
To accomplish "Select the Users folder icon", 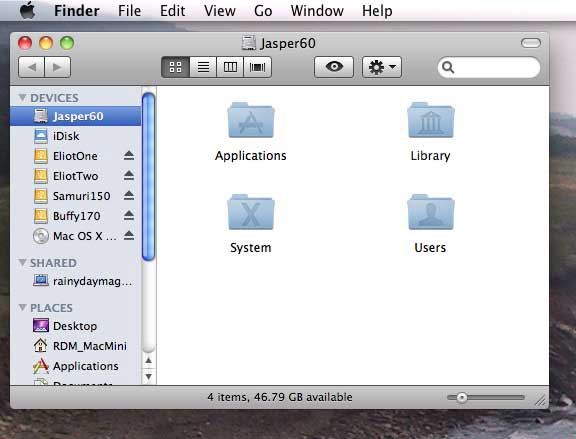I will point(431,212).
